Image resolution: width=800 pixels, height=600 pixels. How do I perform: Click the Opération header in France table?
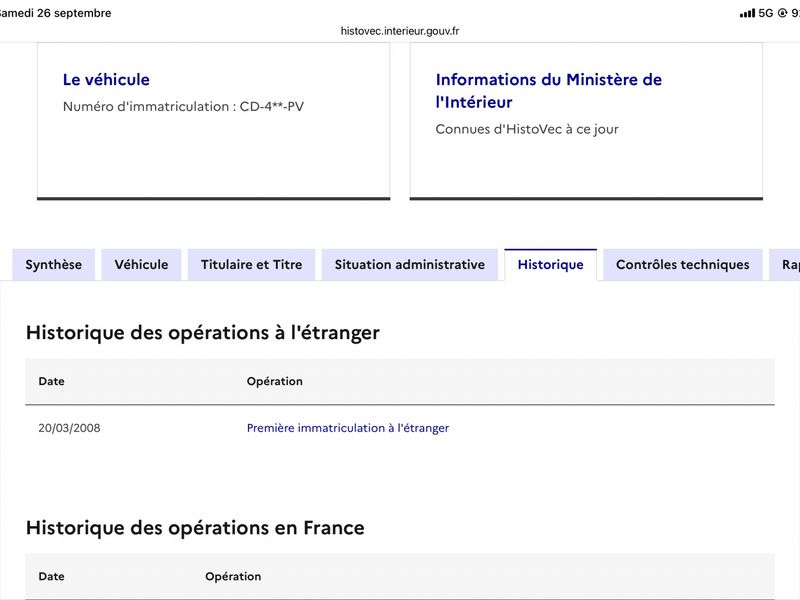click(233, 577)
